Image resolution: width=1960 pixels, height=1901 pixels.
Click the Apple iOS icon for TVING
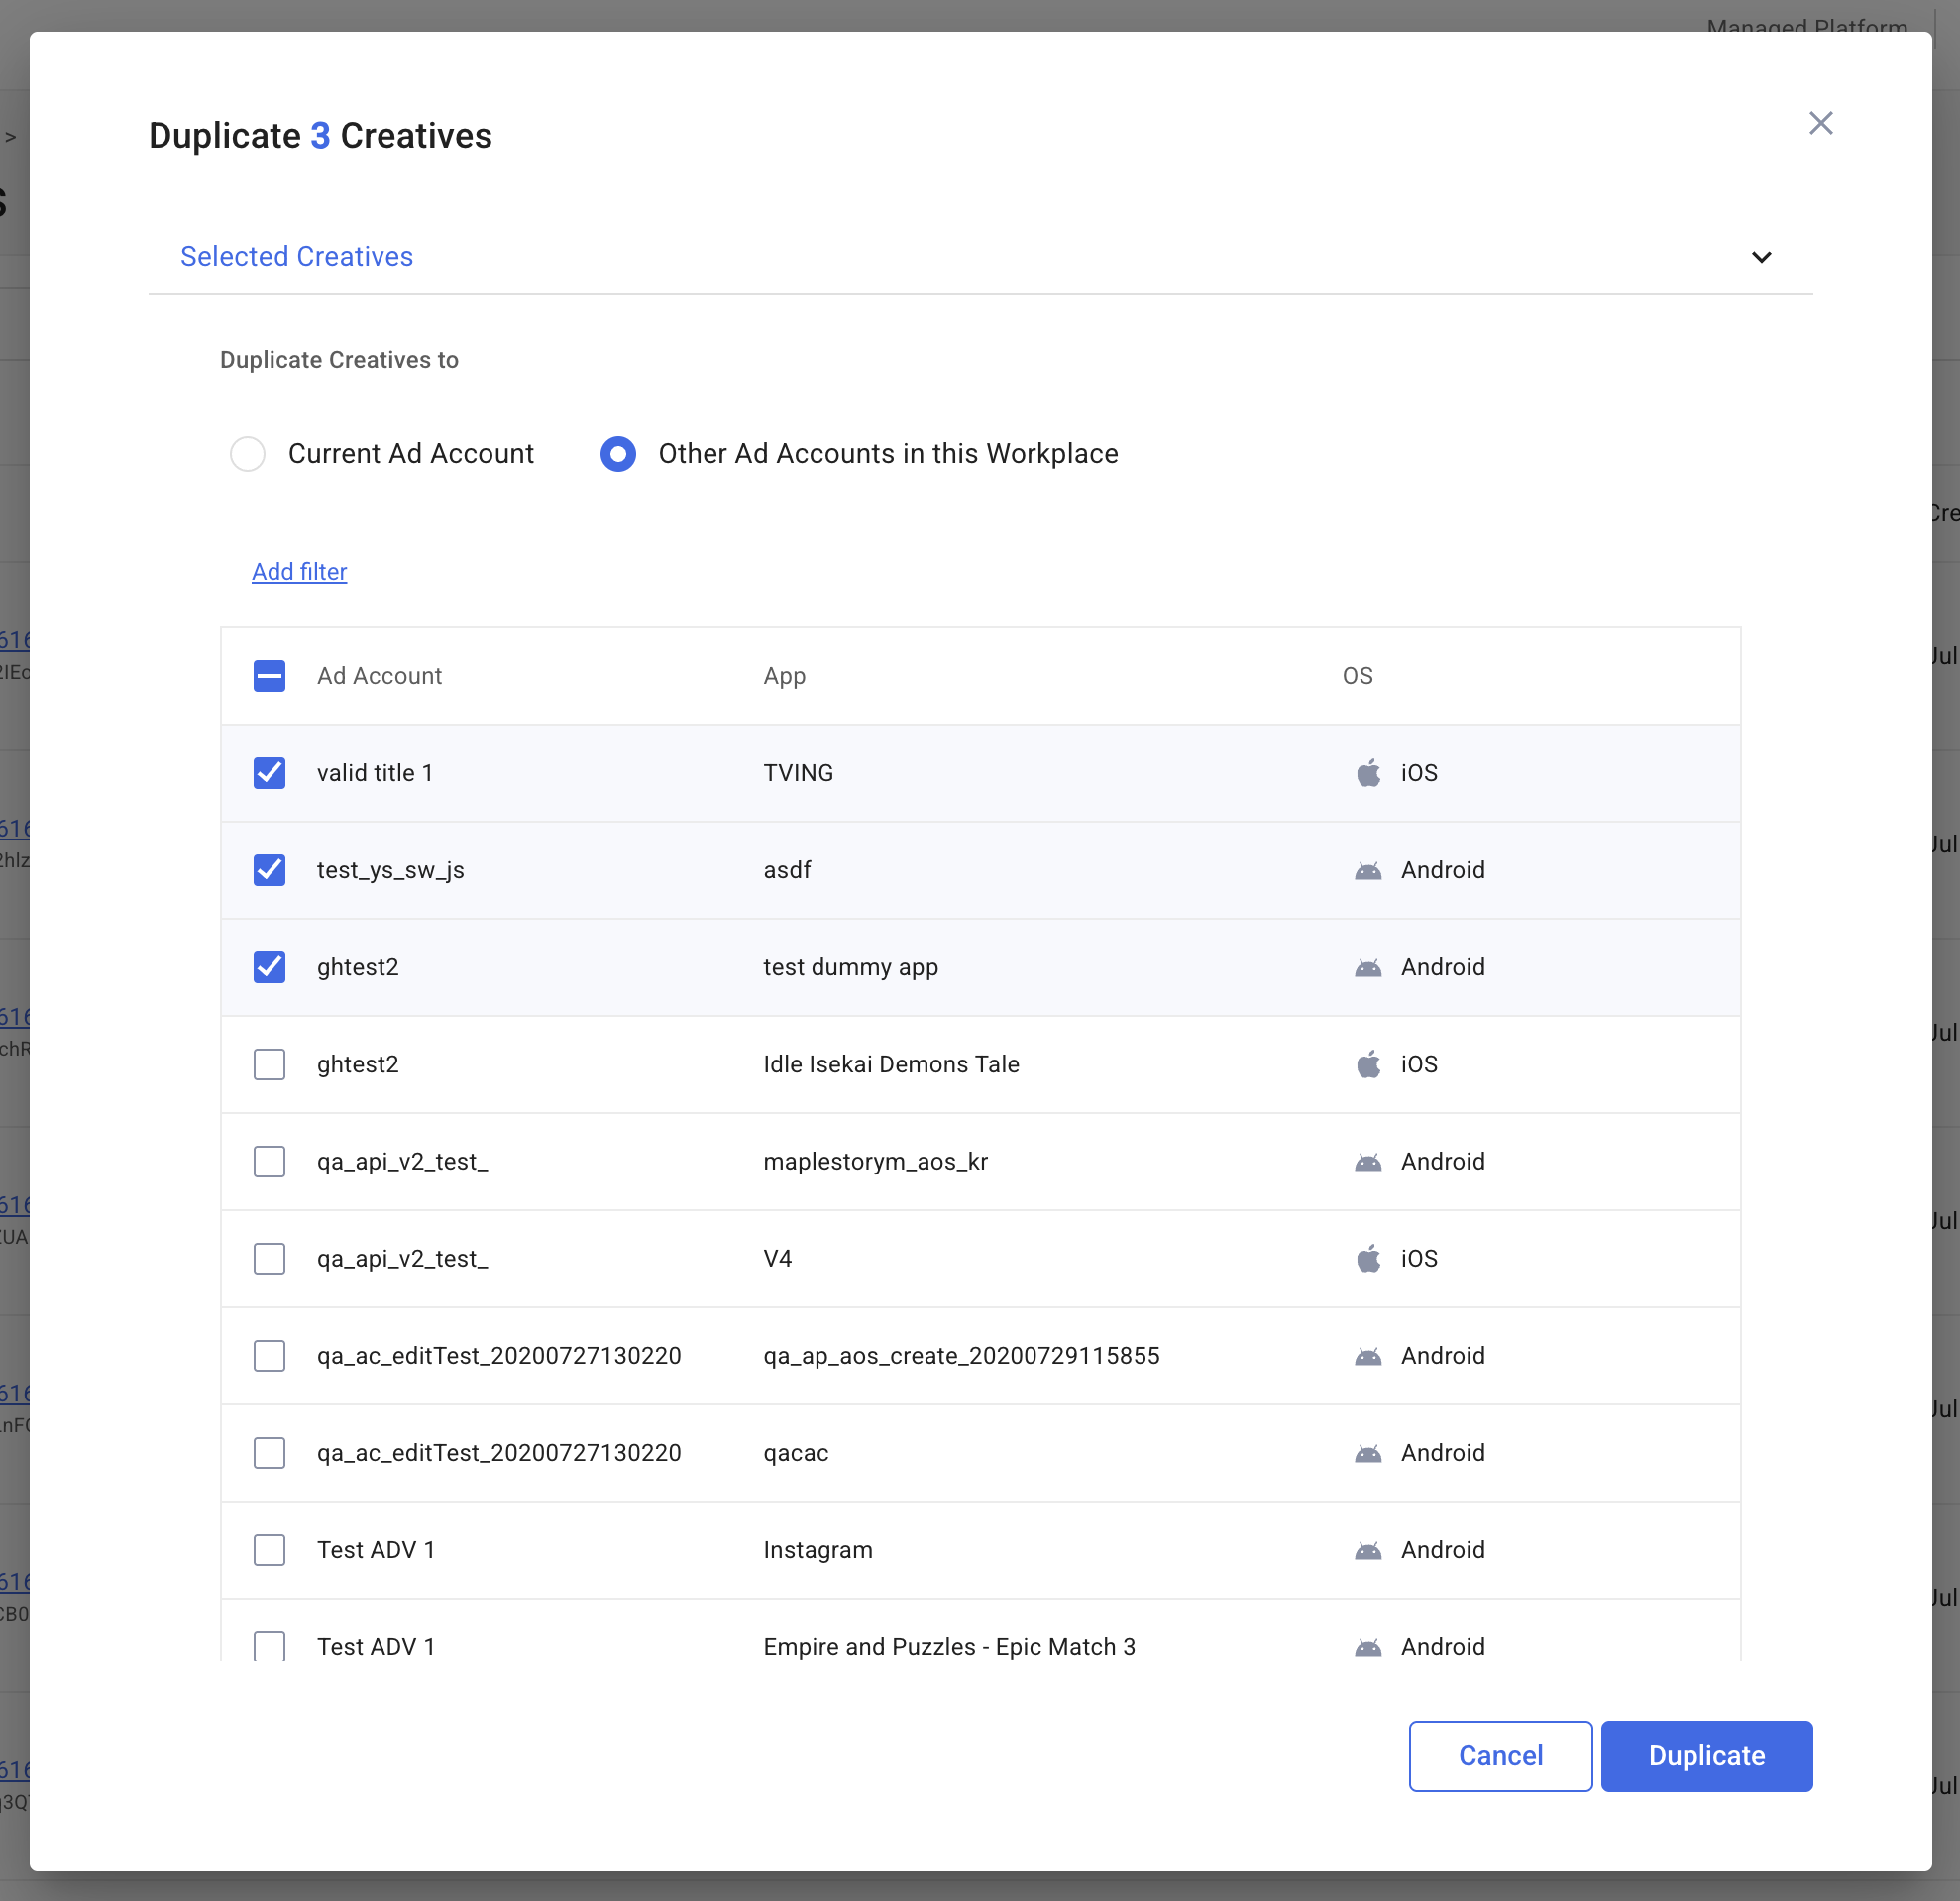click(x=1368, y=773)
